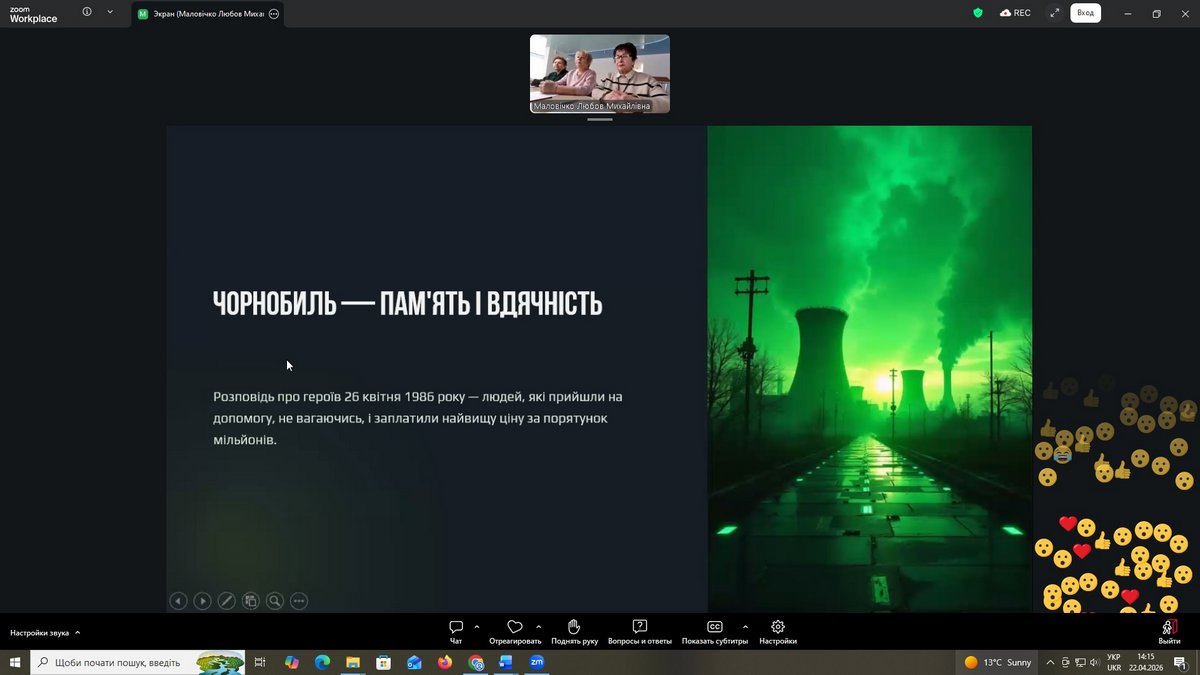Click the Маловічко Любов Михайлівна video thumbnail
The image size is (1200, 675).
(599, 72)
